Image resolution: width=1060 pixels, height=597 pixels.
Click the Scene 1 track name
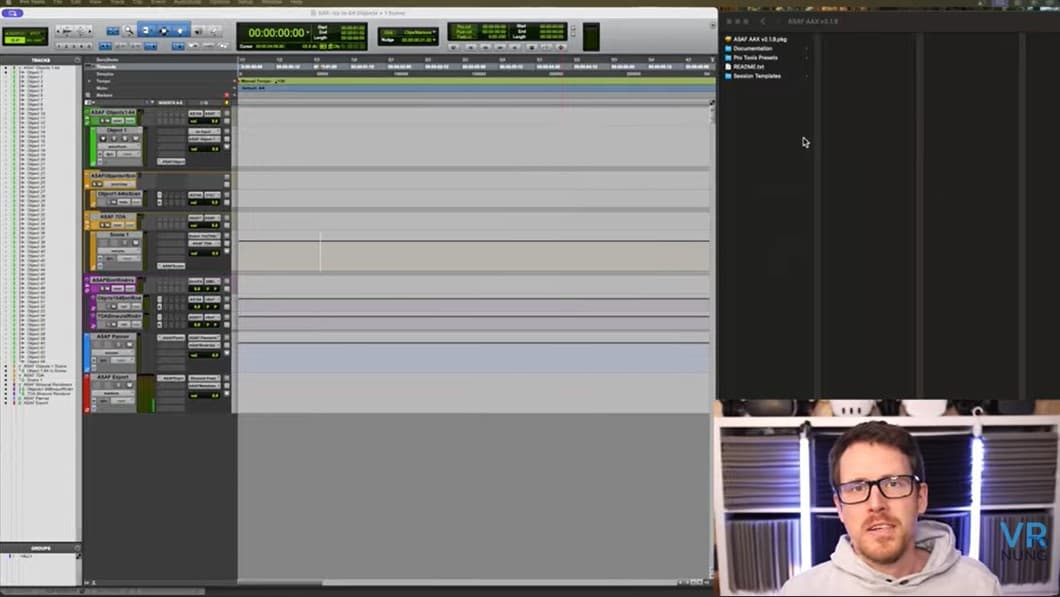[x=119, y=235]
